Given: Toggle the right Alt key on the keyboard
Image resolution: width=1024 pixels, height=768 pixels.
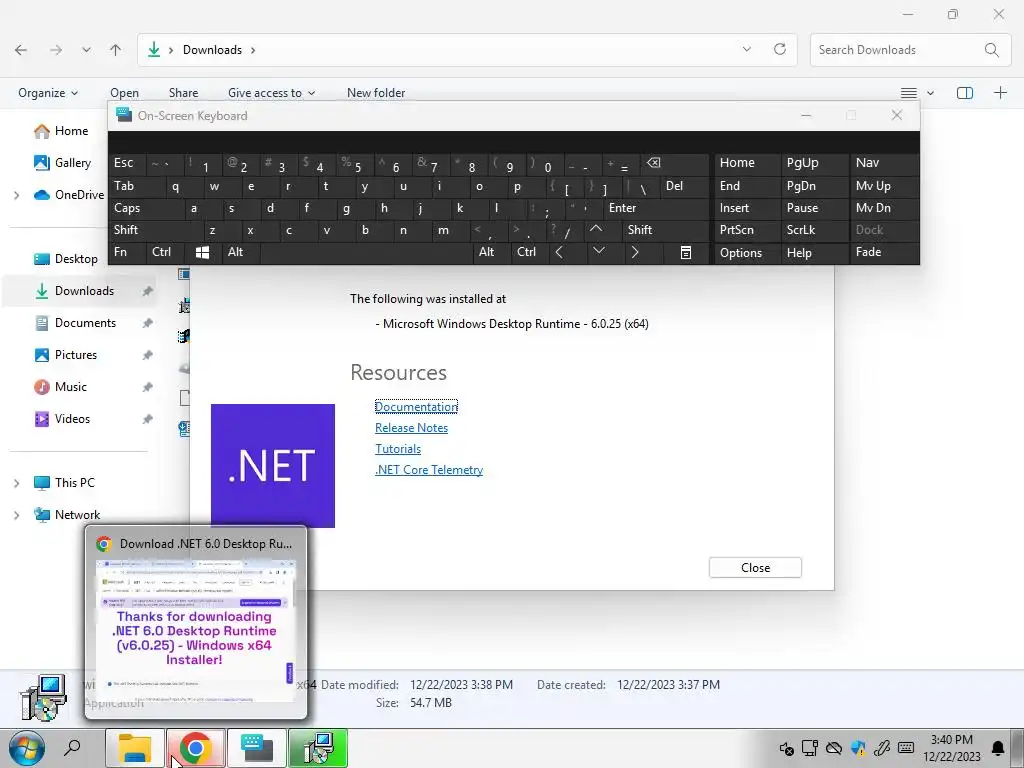Looking at the screenshot, I should coord(492,252).
